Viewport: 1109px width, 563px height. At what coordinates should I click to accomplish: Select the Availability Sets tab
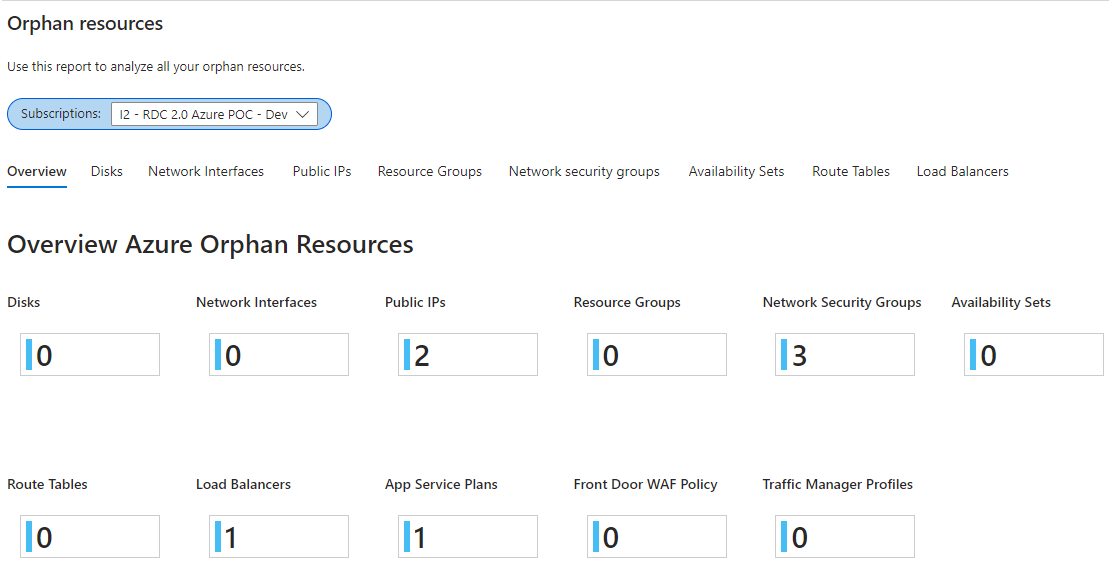click(736, 171)
